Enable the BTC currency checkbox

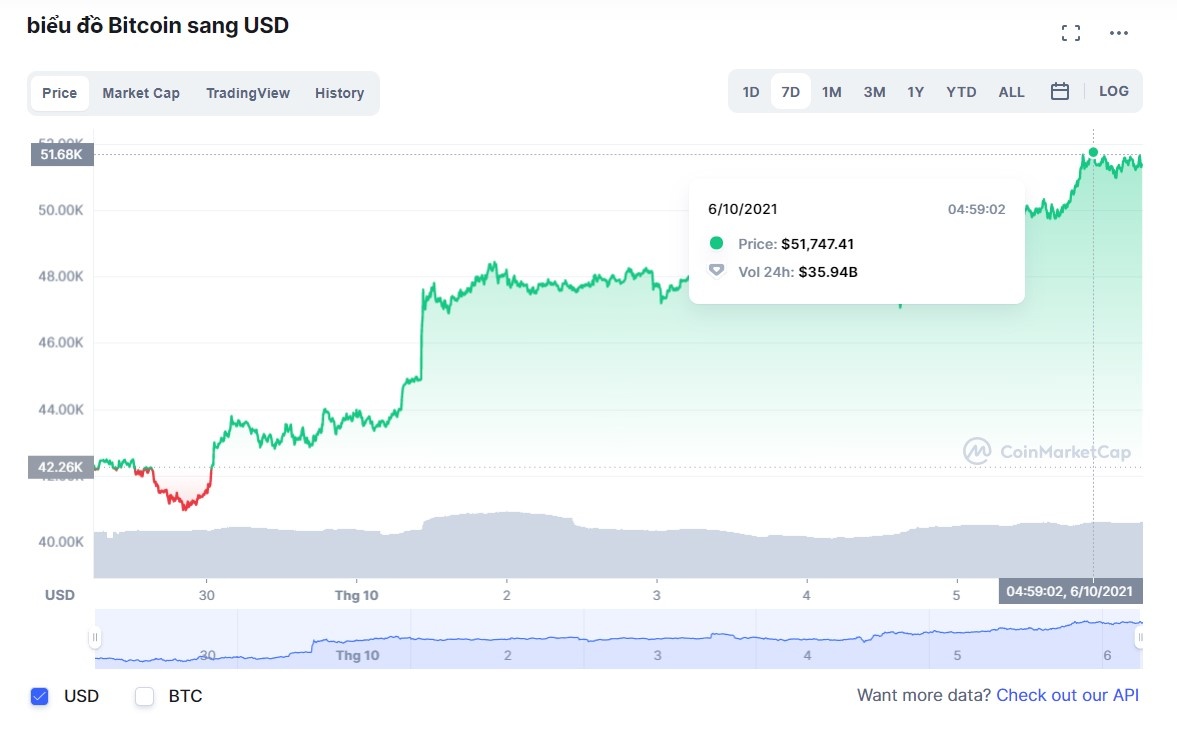point(145,696)
